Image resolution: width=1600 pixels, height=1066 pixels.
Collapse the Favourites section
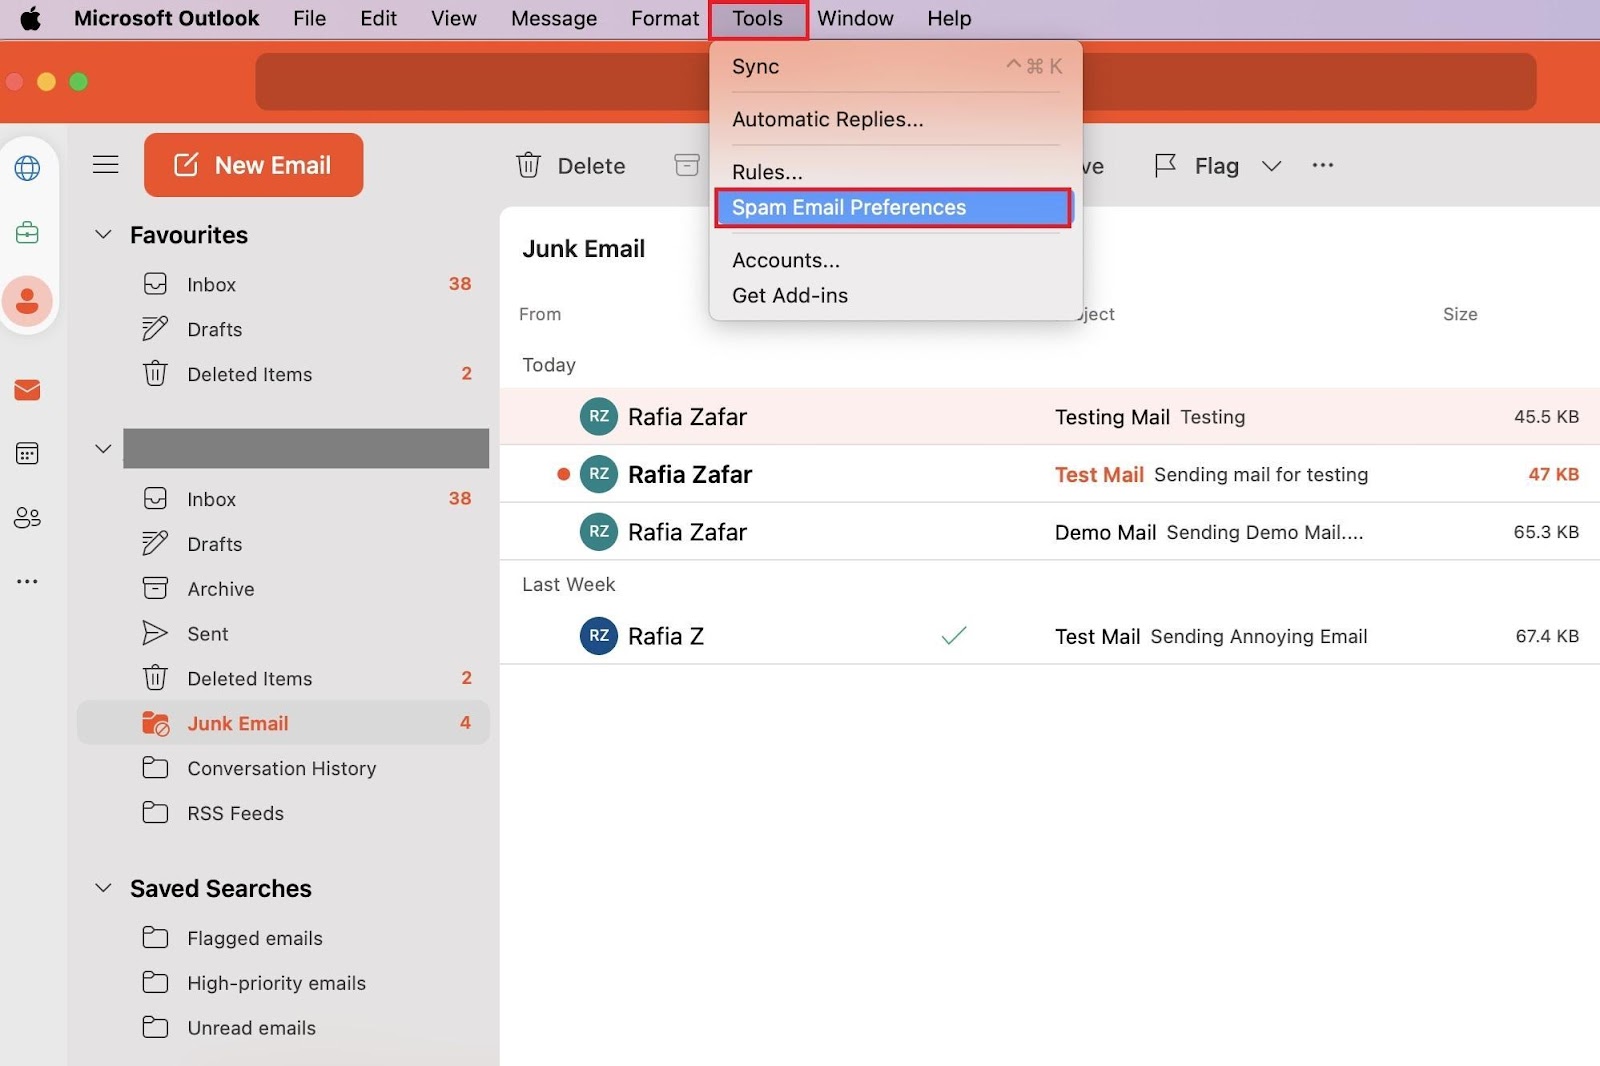[103, 235]
